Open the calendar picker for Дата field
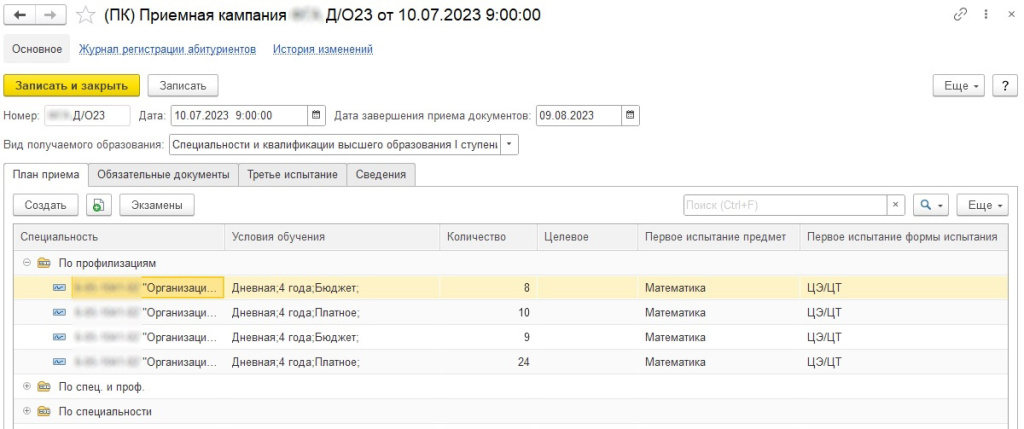This screenshot has width=1024, height=429. pyautogui.click(x=316, y=115)
